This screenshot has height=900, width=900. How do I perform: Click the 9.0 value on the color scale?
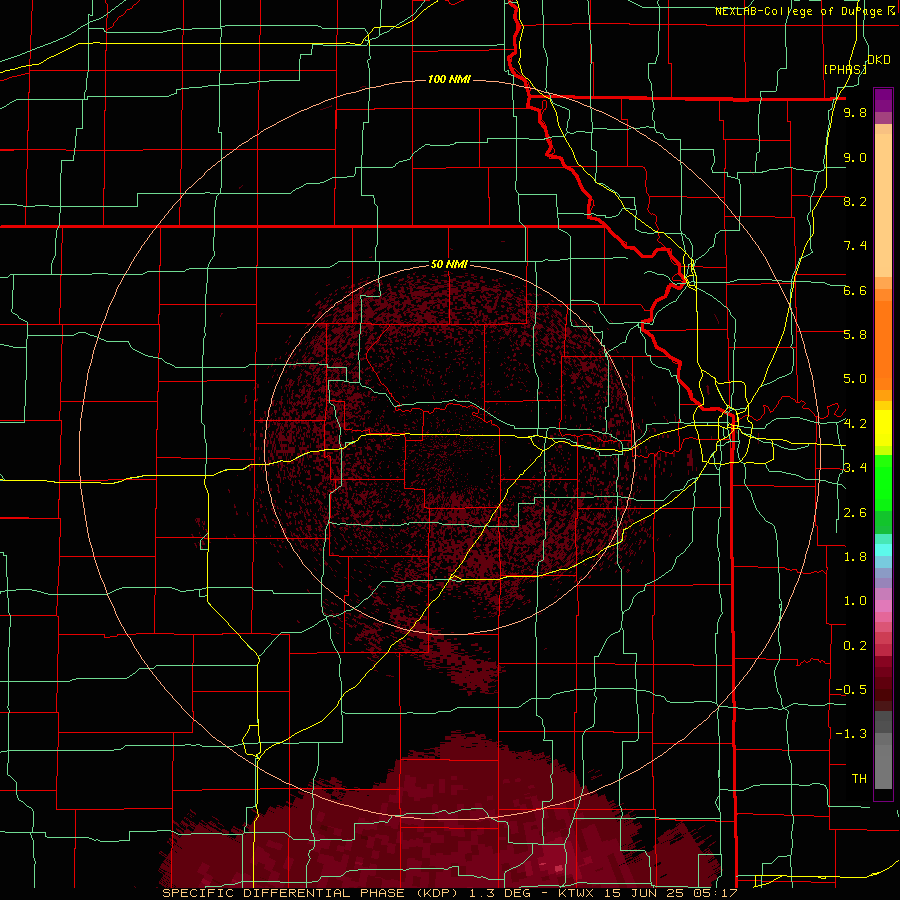pos(855,157)
